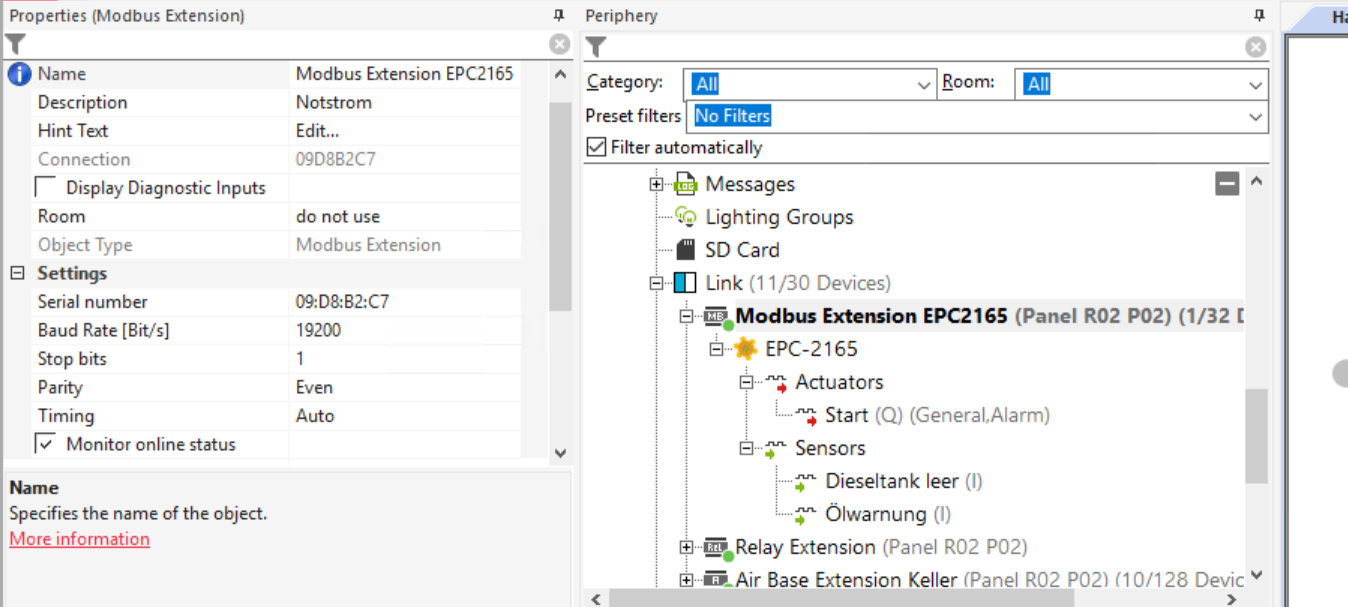
Task: Click Edit... for Hint Text
Action: click(x=318, y=131)
